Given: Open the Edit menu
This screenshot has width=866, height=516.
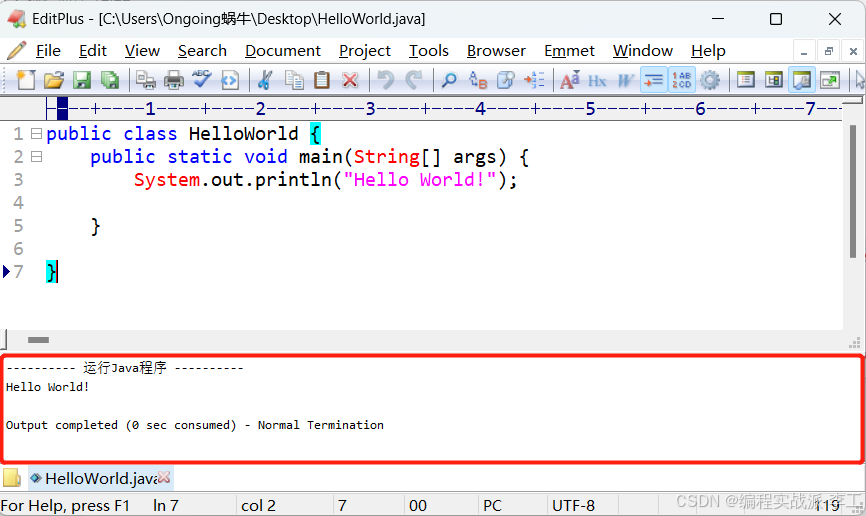Looking at the screenshot, I should point(92,51).
